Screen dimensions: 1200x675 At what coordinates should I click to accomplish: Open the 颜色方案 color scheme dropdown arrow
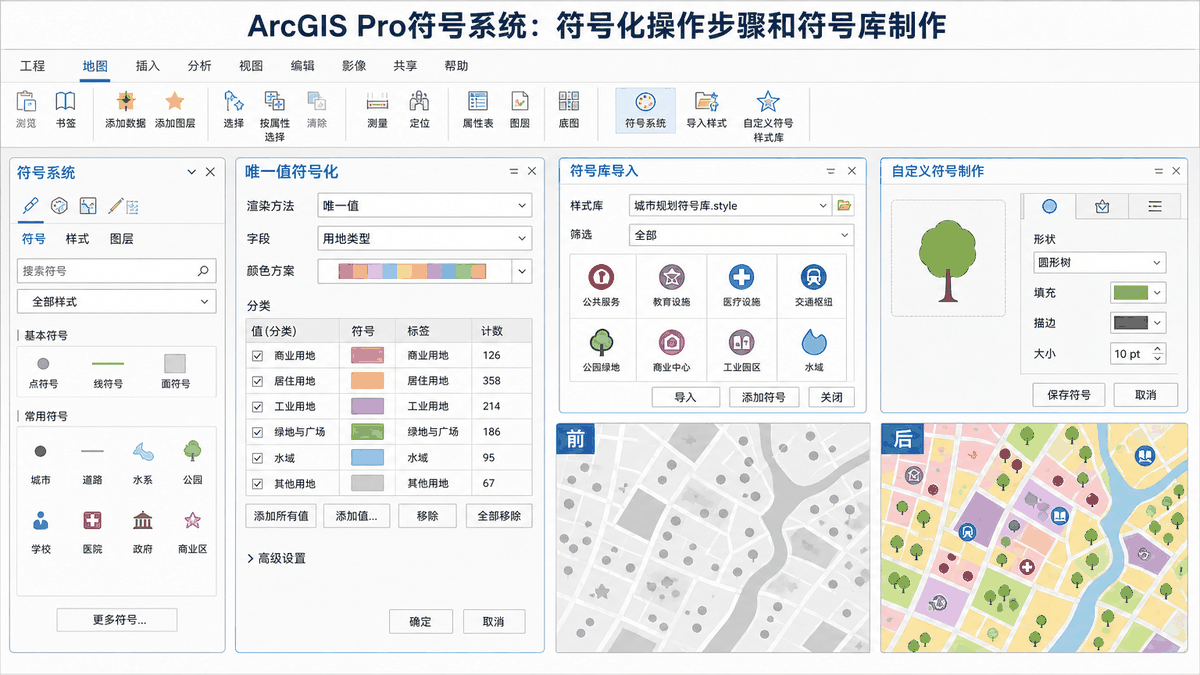point(522,271)
